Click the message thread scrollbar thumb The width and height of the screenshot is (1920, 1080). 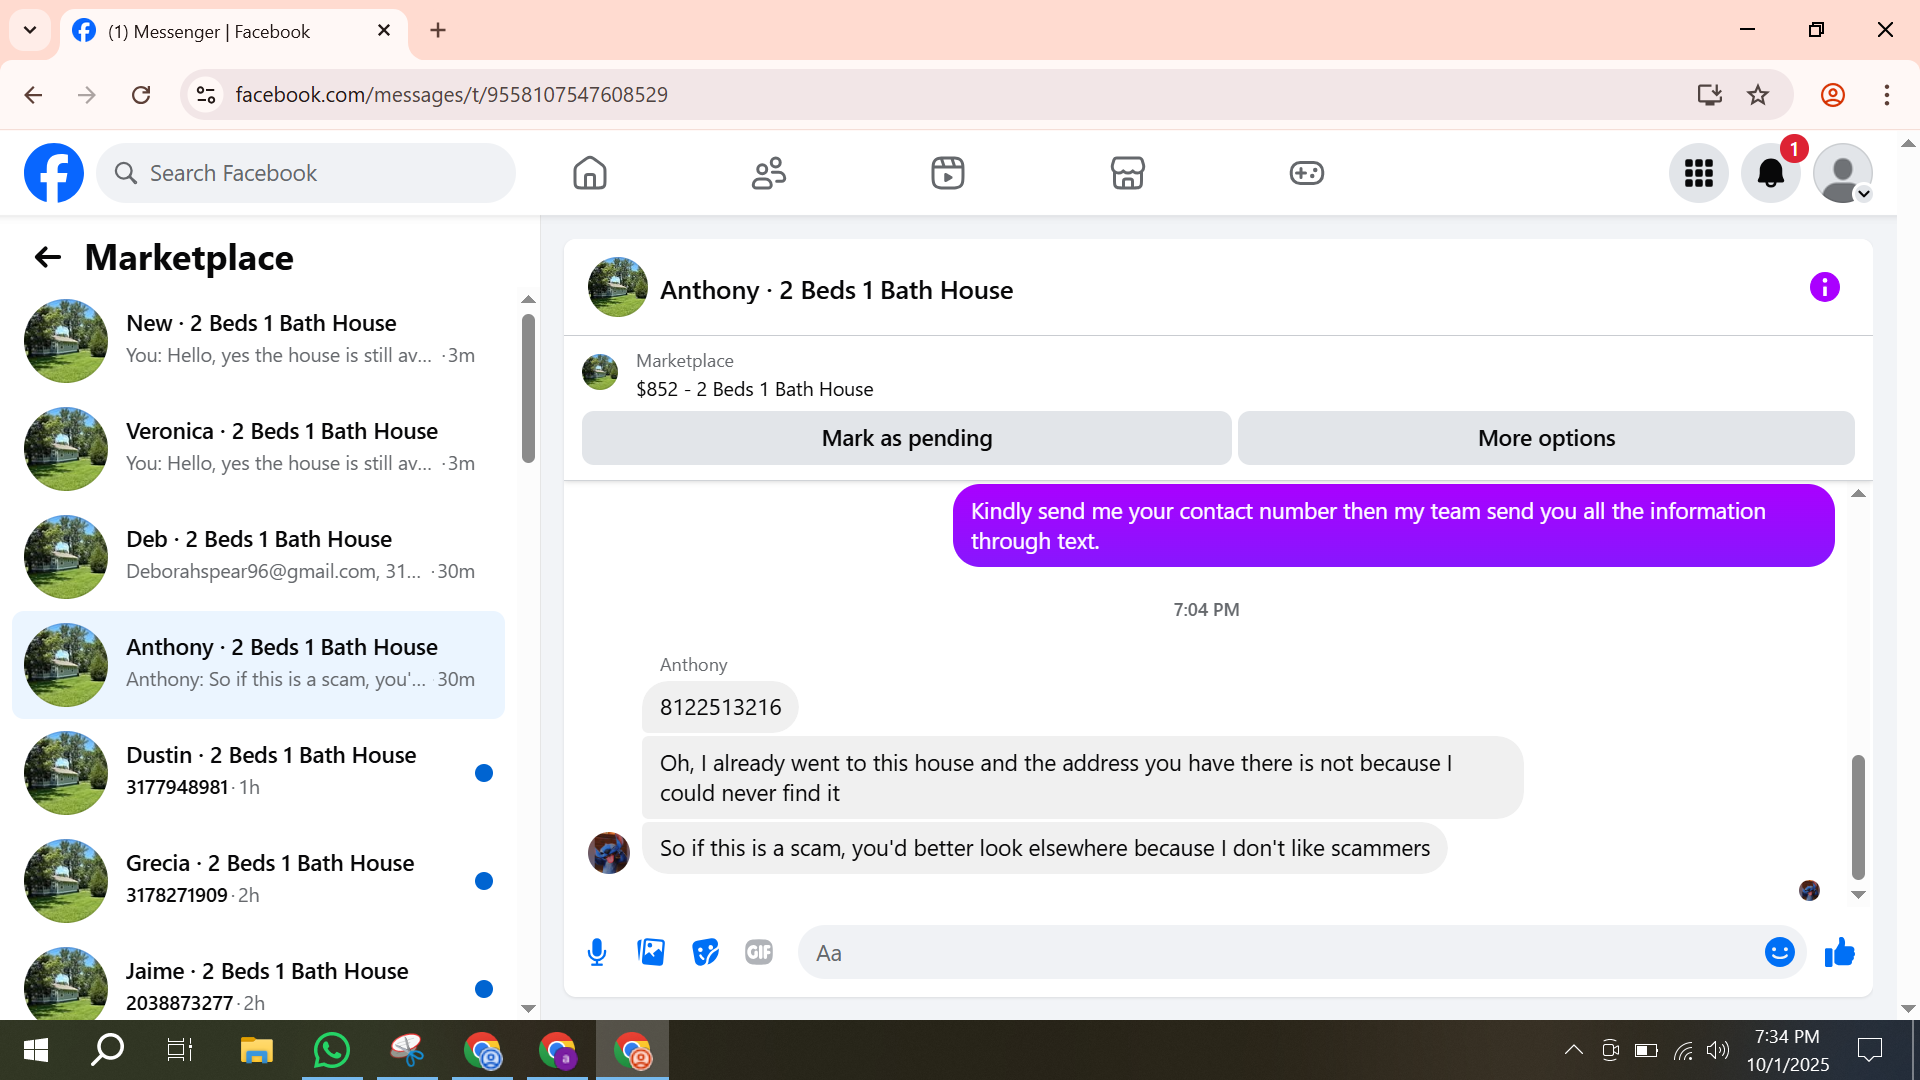(1858, 817)
